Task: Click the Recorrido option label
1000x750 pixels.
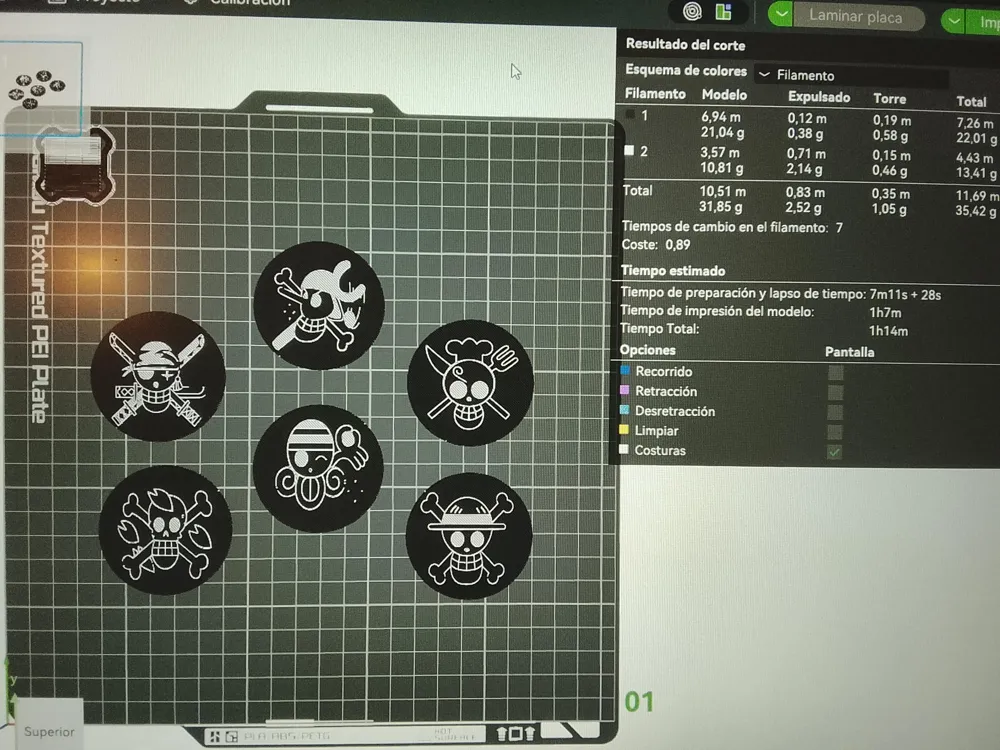Action: click(x=663, y=372)
